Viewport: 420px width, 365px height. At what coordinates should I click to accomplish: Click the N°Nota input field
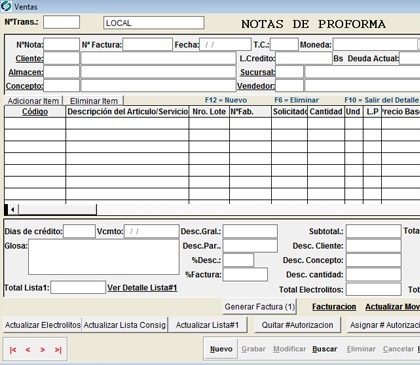(x=62, y=44)
